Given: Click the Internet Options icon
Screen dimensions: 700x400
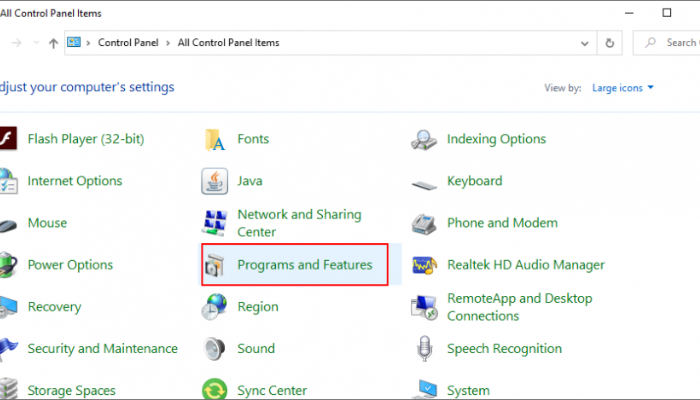Looking at the screenshot, I should coord(8,181).
